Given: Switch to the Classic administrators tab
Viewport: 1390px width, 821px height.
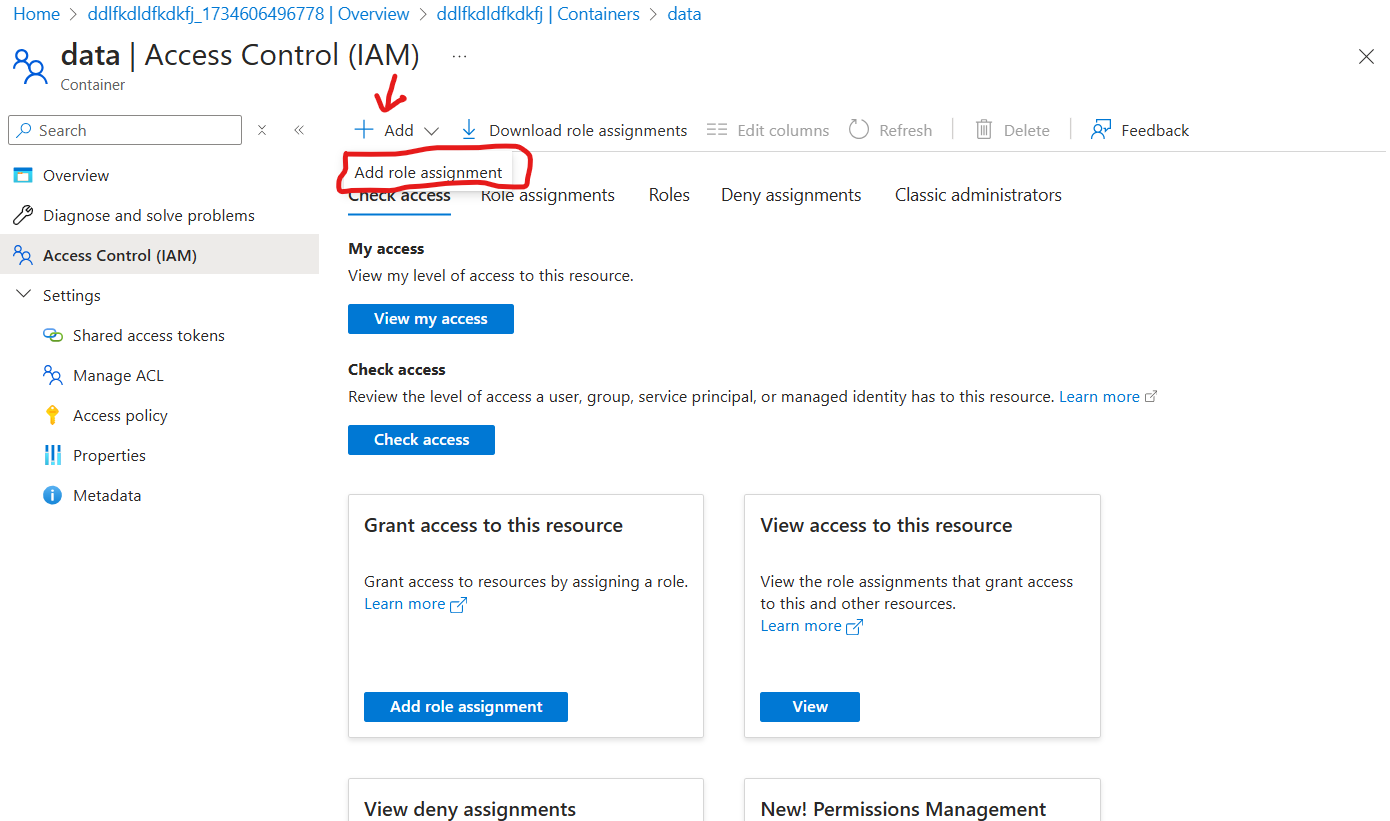Looking at the screenshot, I should click(977, 195).
